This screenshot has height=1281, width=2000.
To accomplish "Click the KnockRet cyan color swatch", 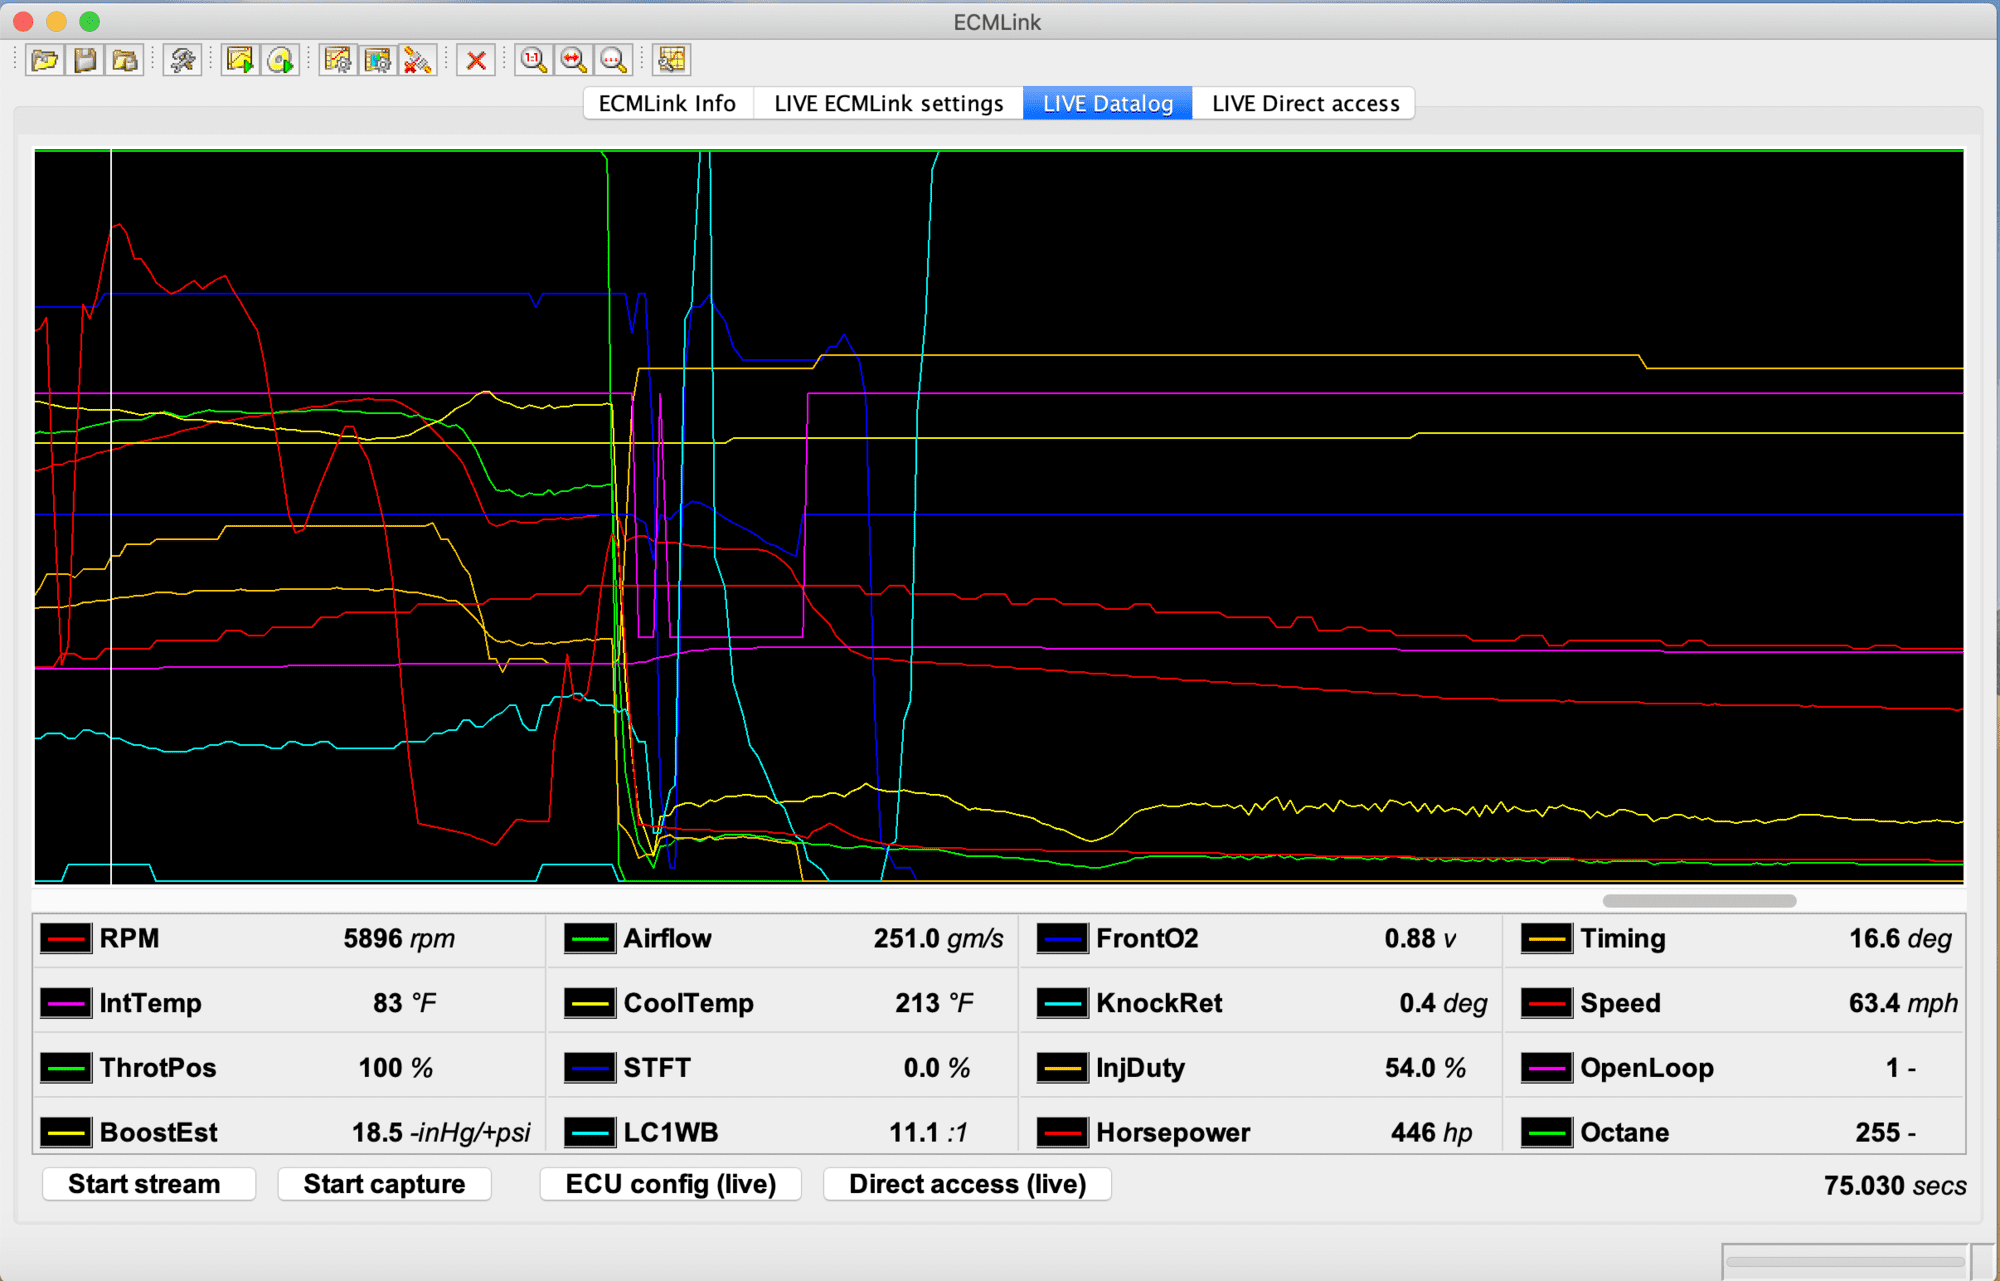I will (1062, 1003).
